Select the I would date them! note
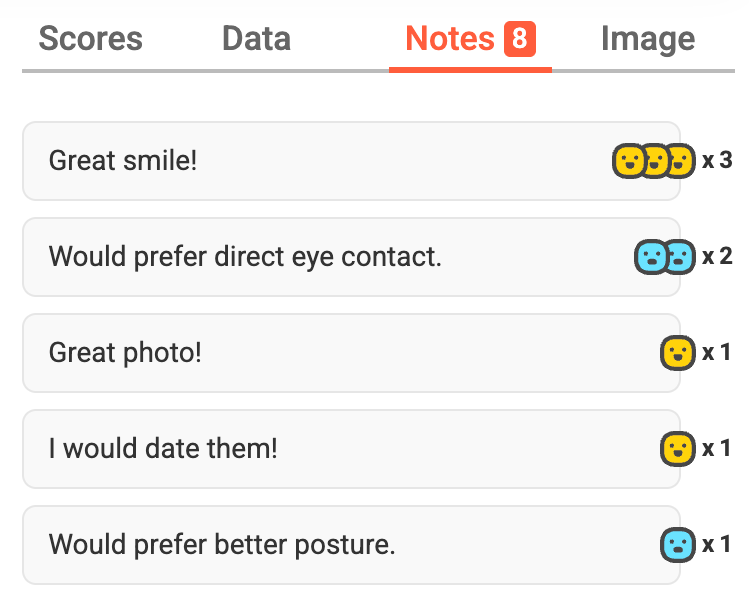749x609 pixels. tap(352, 449)
